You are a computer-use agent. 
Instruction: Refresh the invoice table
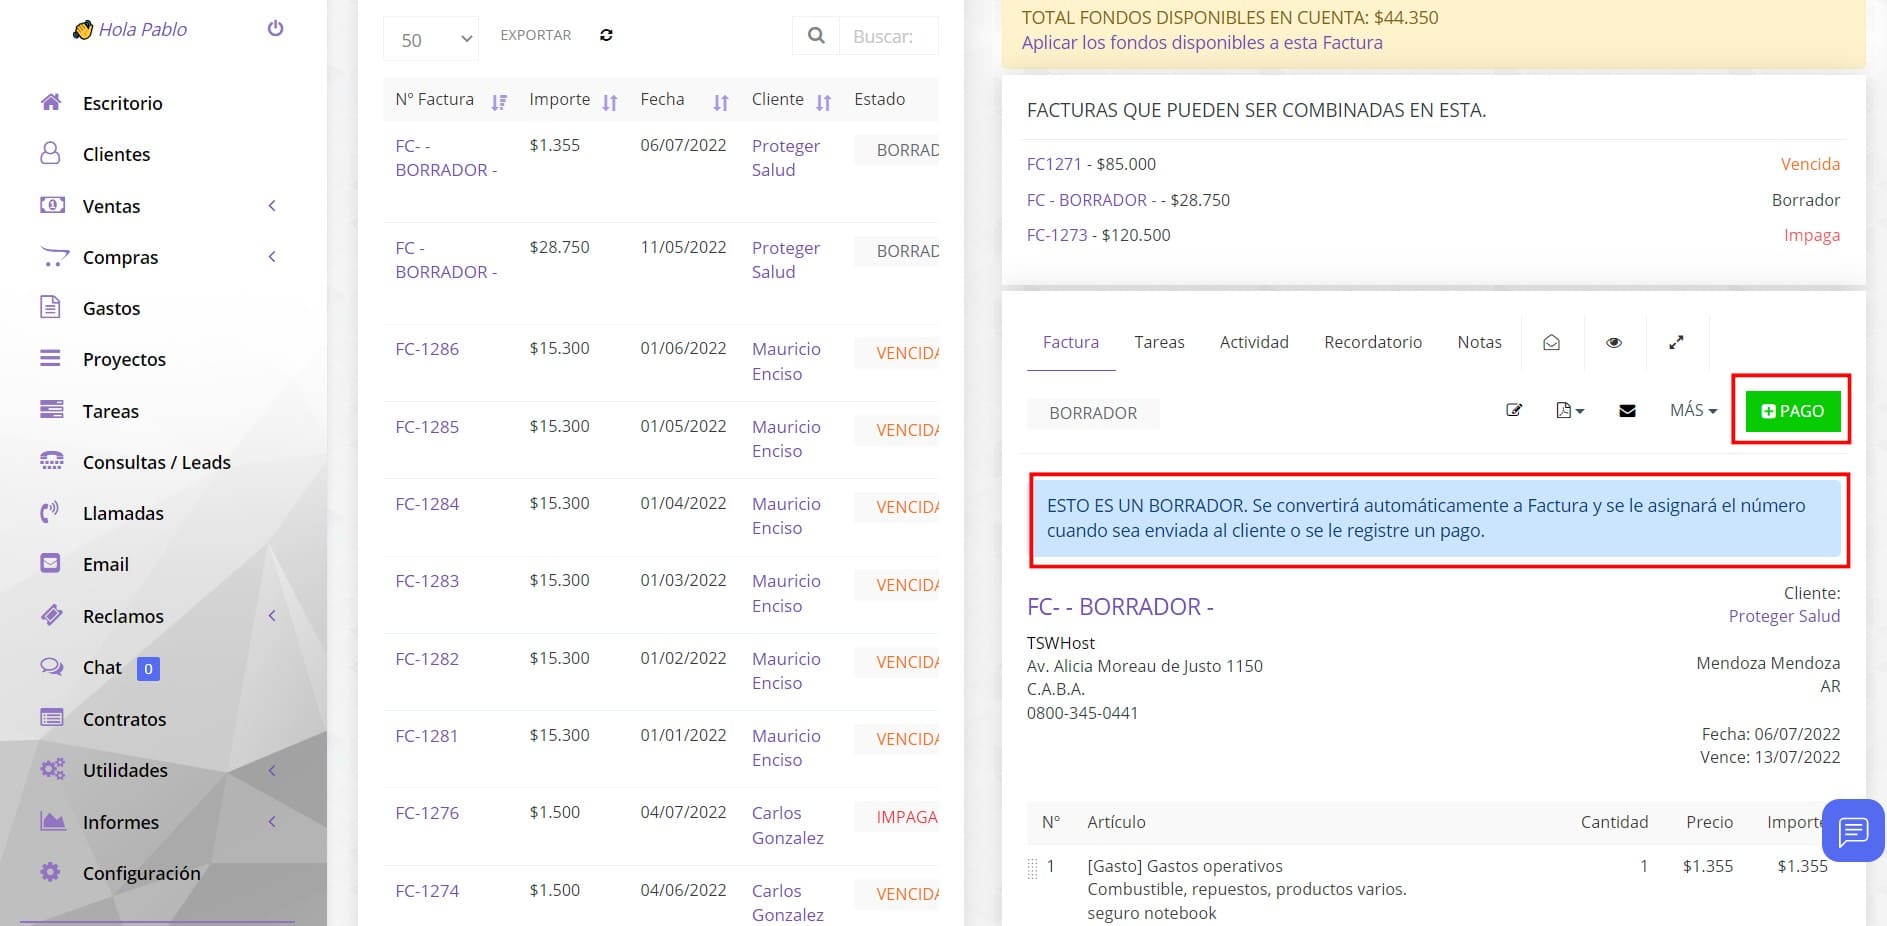coord(606,35)
